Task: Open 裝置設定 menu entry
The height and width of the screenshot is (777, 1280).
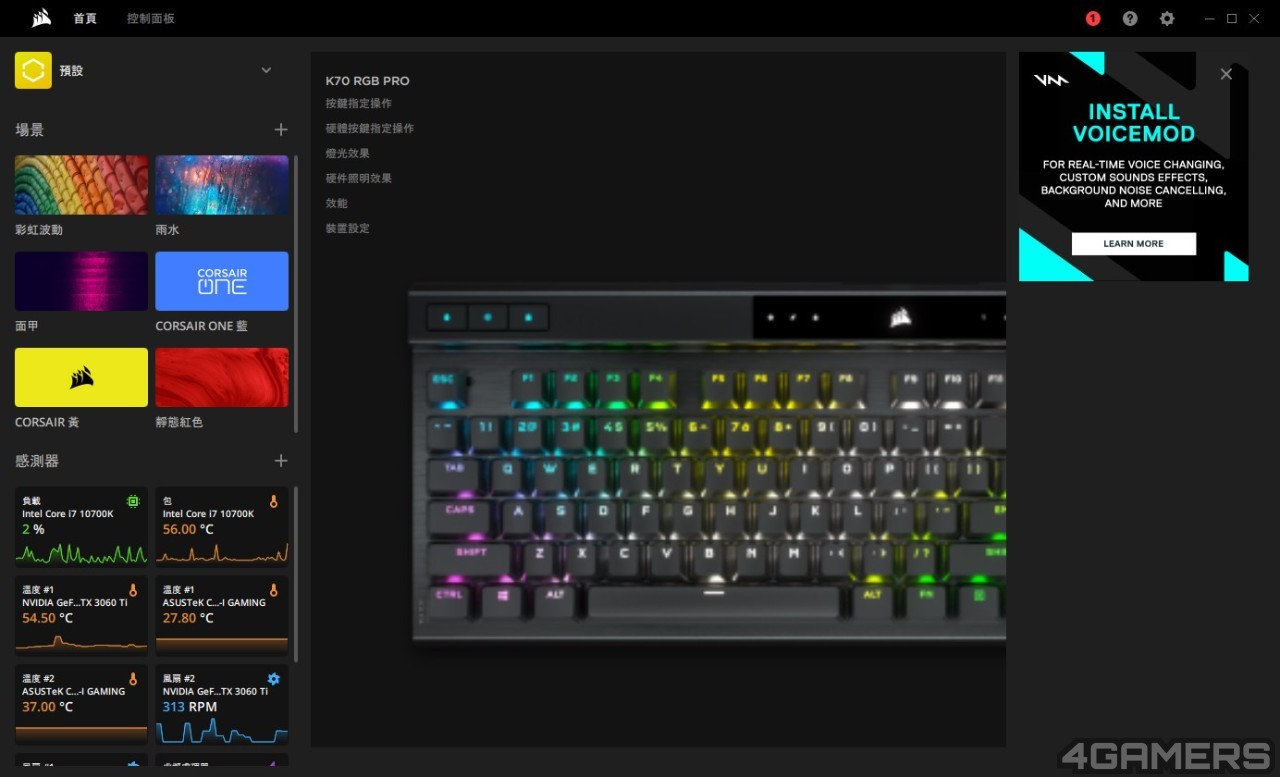Action: coord(347,228)
